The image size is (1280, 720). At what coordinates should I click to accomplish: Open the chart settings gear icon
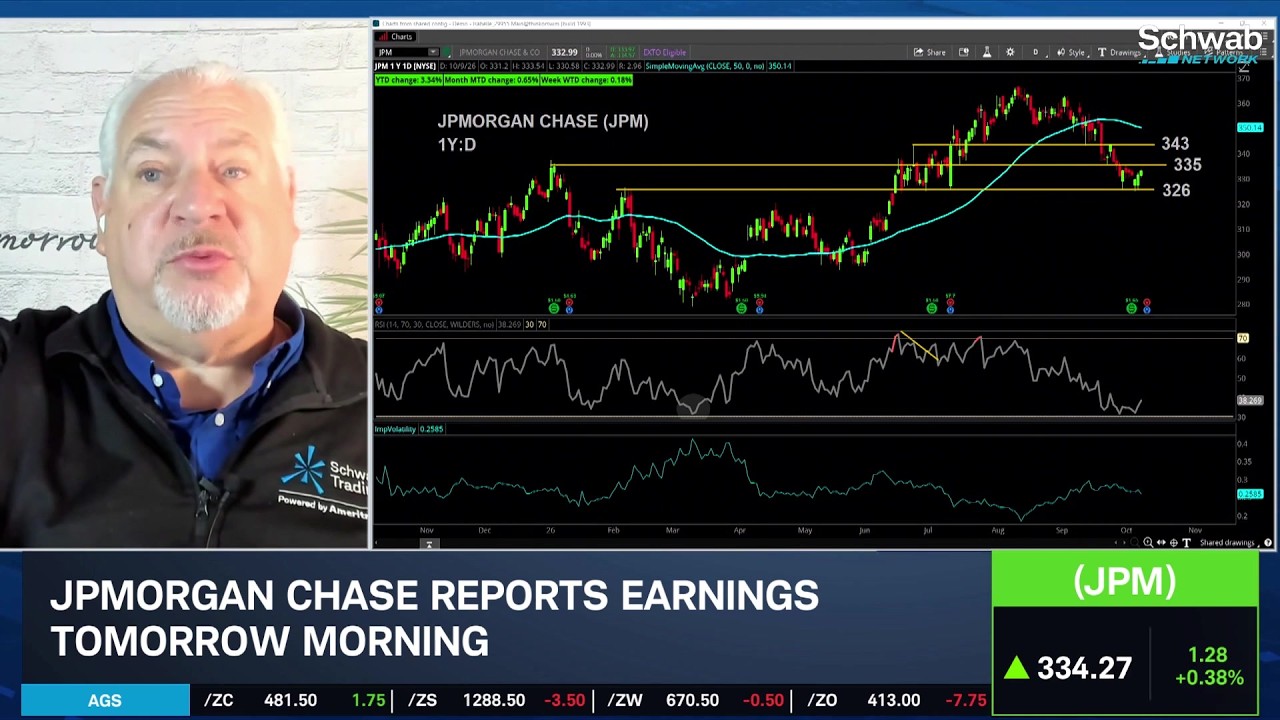1010,52
